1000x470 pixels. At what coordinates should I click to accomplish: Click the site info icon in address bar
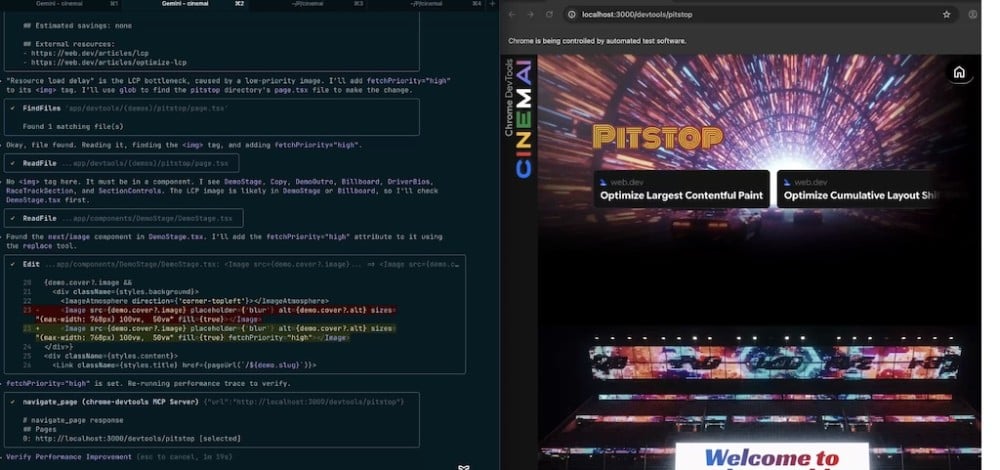point(571,15)
